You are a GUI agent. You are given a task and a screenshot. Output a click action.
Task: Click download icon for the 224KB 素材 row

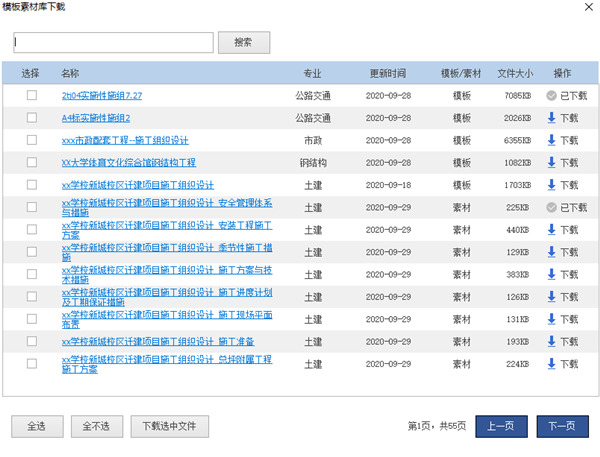551,364
